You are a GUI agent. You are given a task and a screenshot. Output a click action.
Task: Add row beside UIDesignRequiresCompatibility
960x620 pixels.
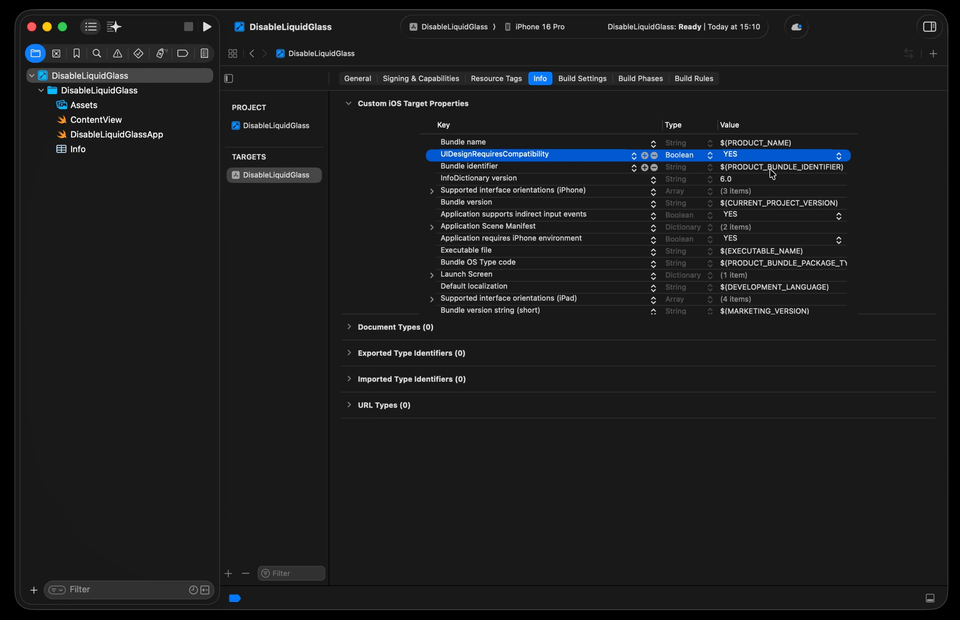645,155
